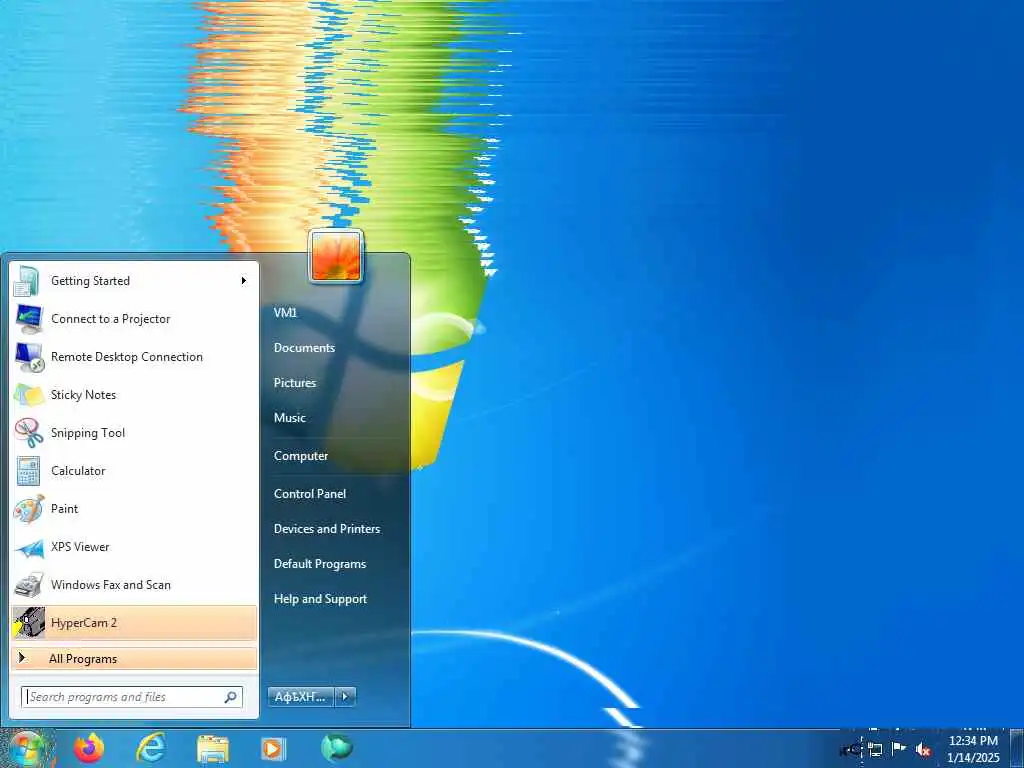
Task: Open Music library
Action: coord(289,418)
